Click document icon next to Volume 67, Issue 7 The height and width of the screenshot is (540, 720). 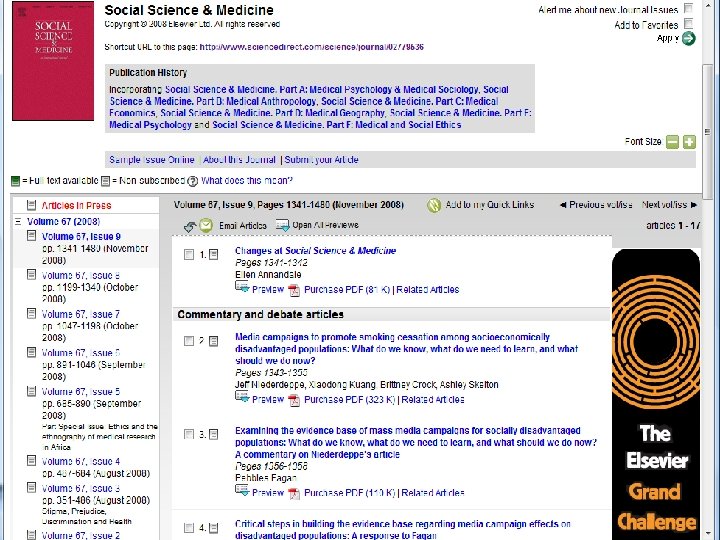click(31, 314)
